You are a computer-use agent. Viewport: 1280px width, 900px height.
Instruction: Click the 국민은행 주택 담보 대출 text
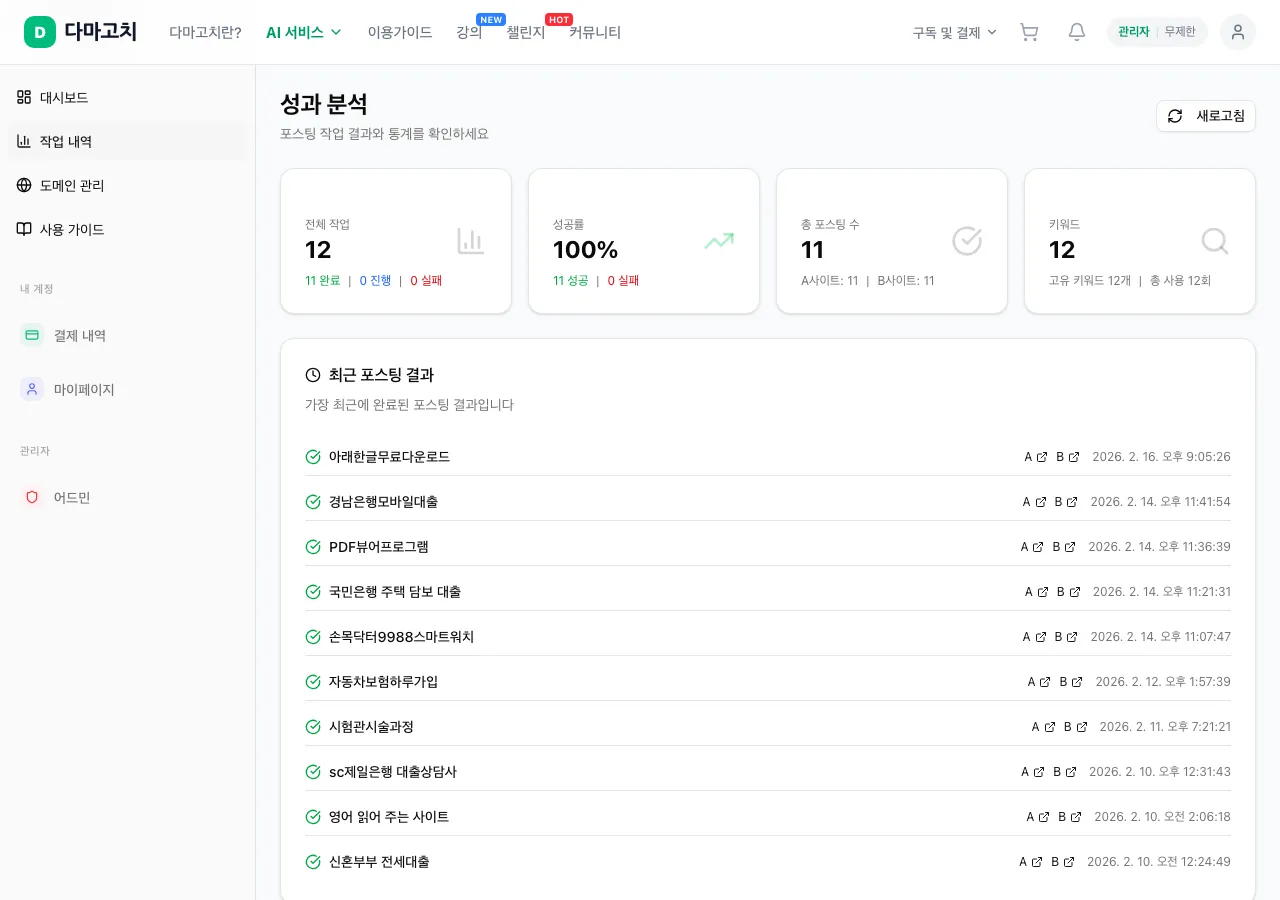click(x=395, y=592)
